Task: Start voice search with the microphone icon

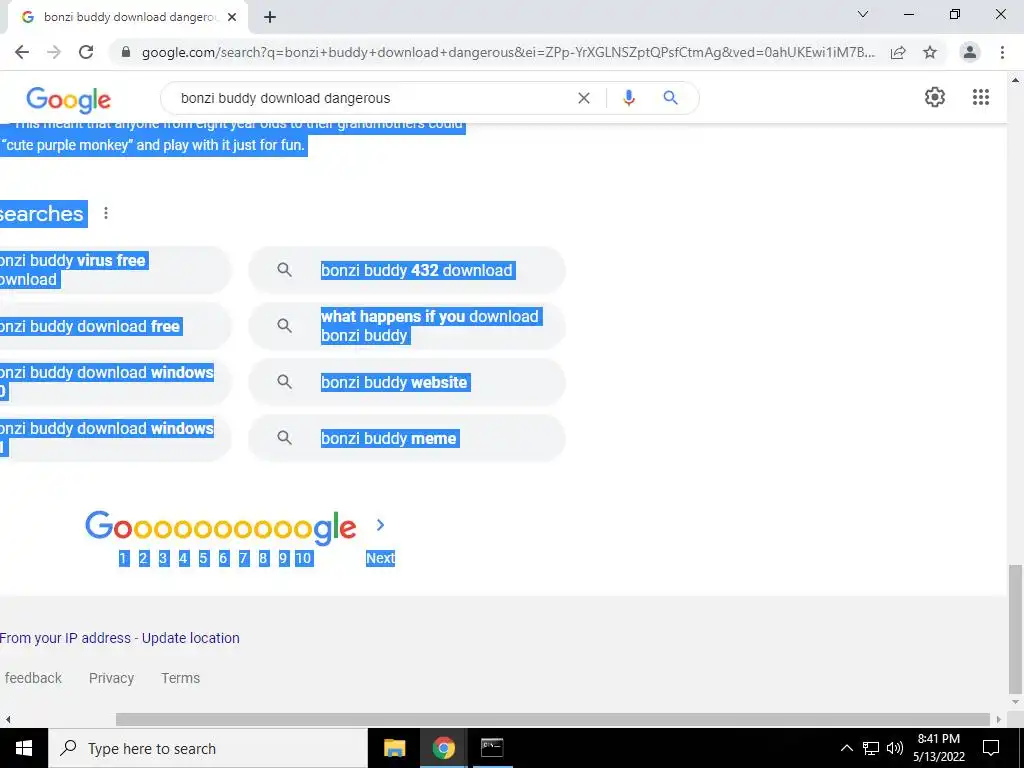Action: (x=629, y=98)
